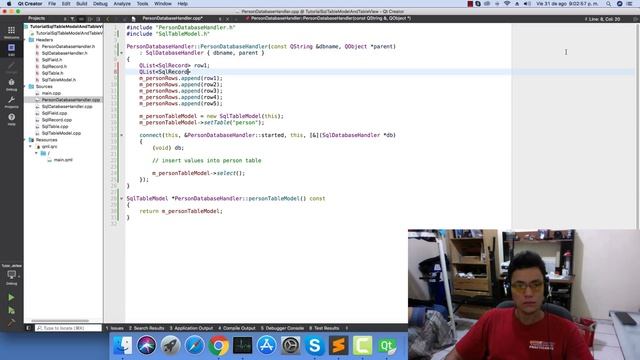Fold the connect lambda code block

[122, 135]
